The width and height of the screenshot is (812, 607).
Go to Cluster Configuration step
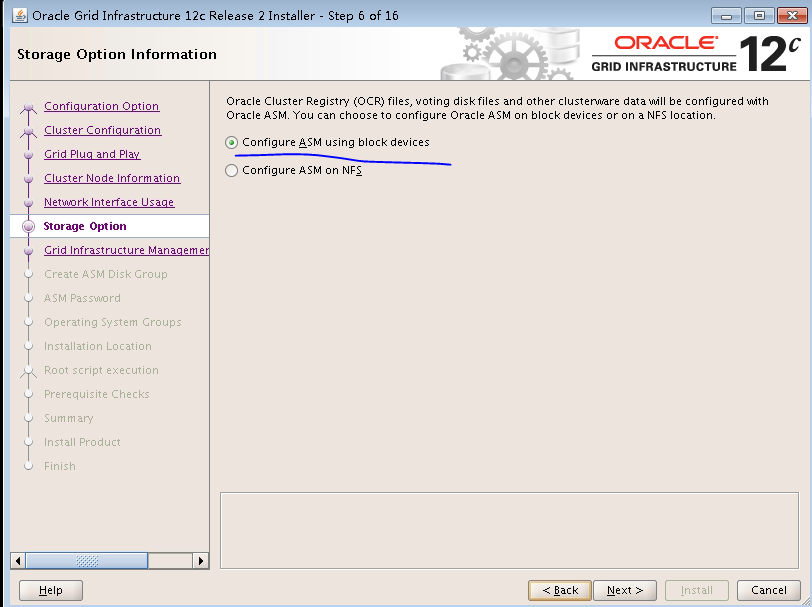click(103, 130)
